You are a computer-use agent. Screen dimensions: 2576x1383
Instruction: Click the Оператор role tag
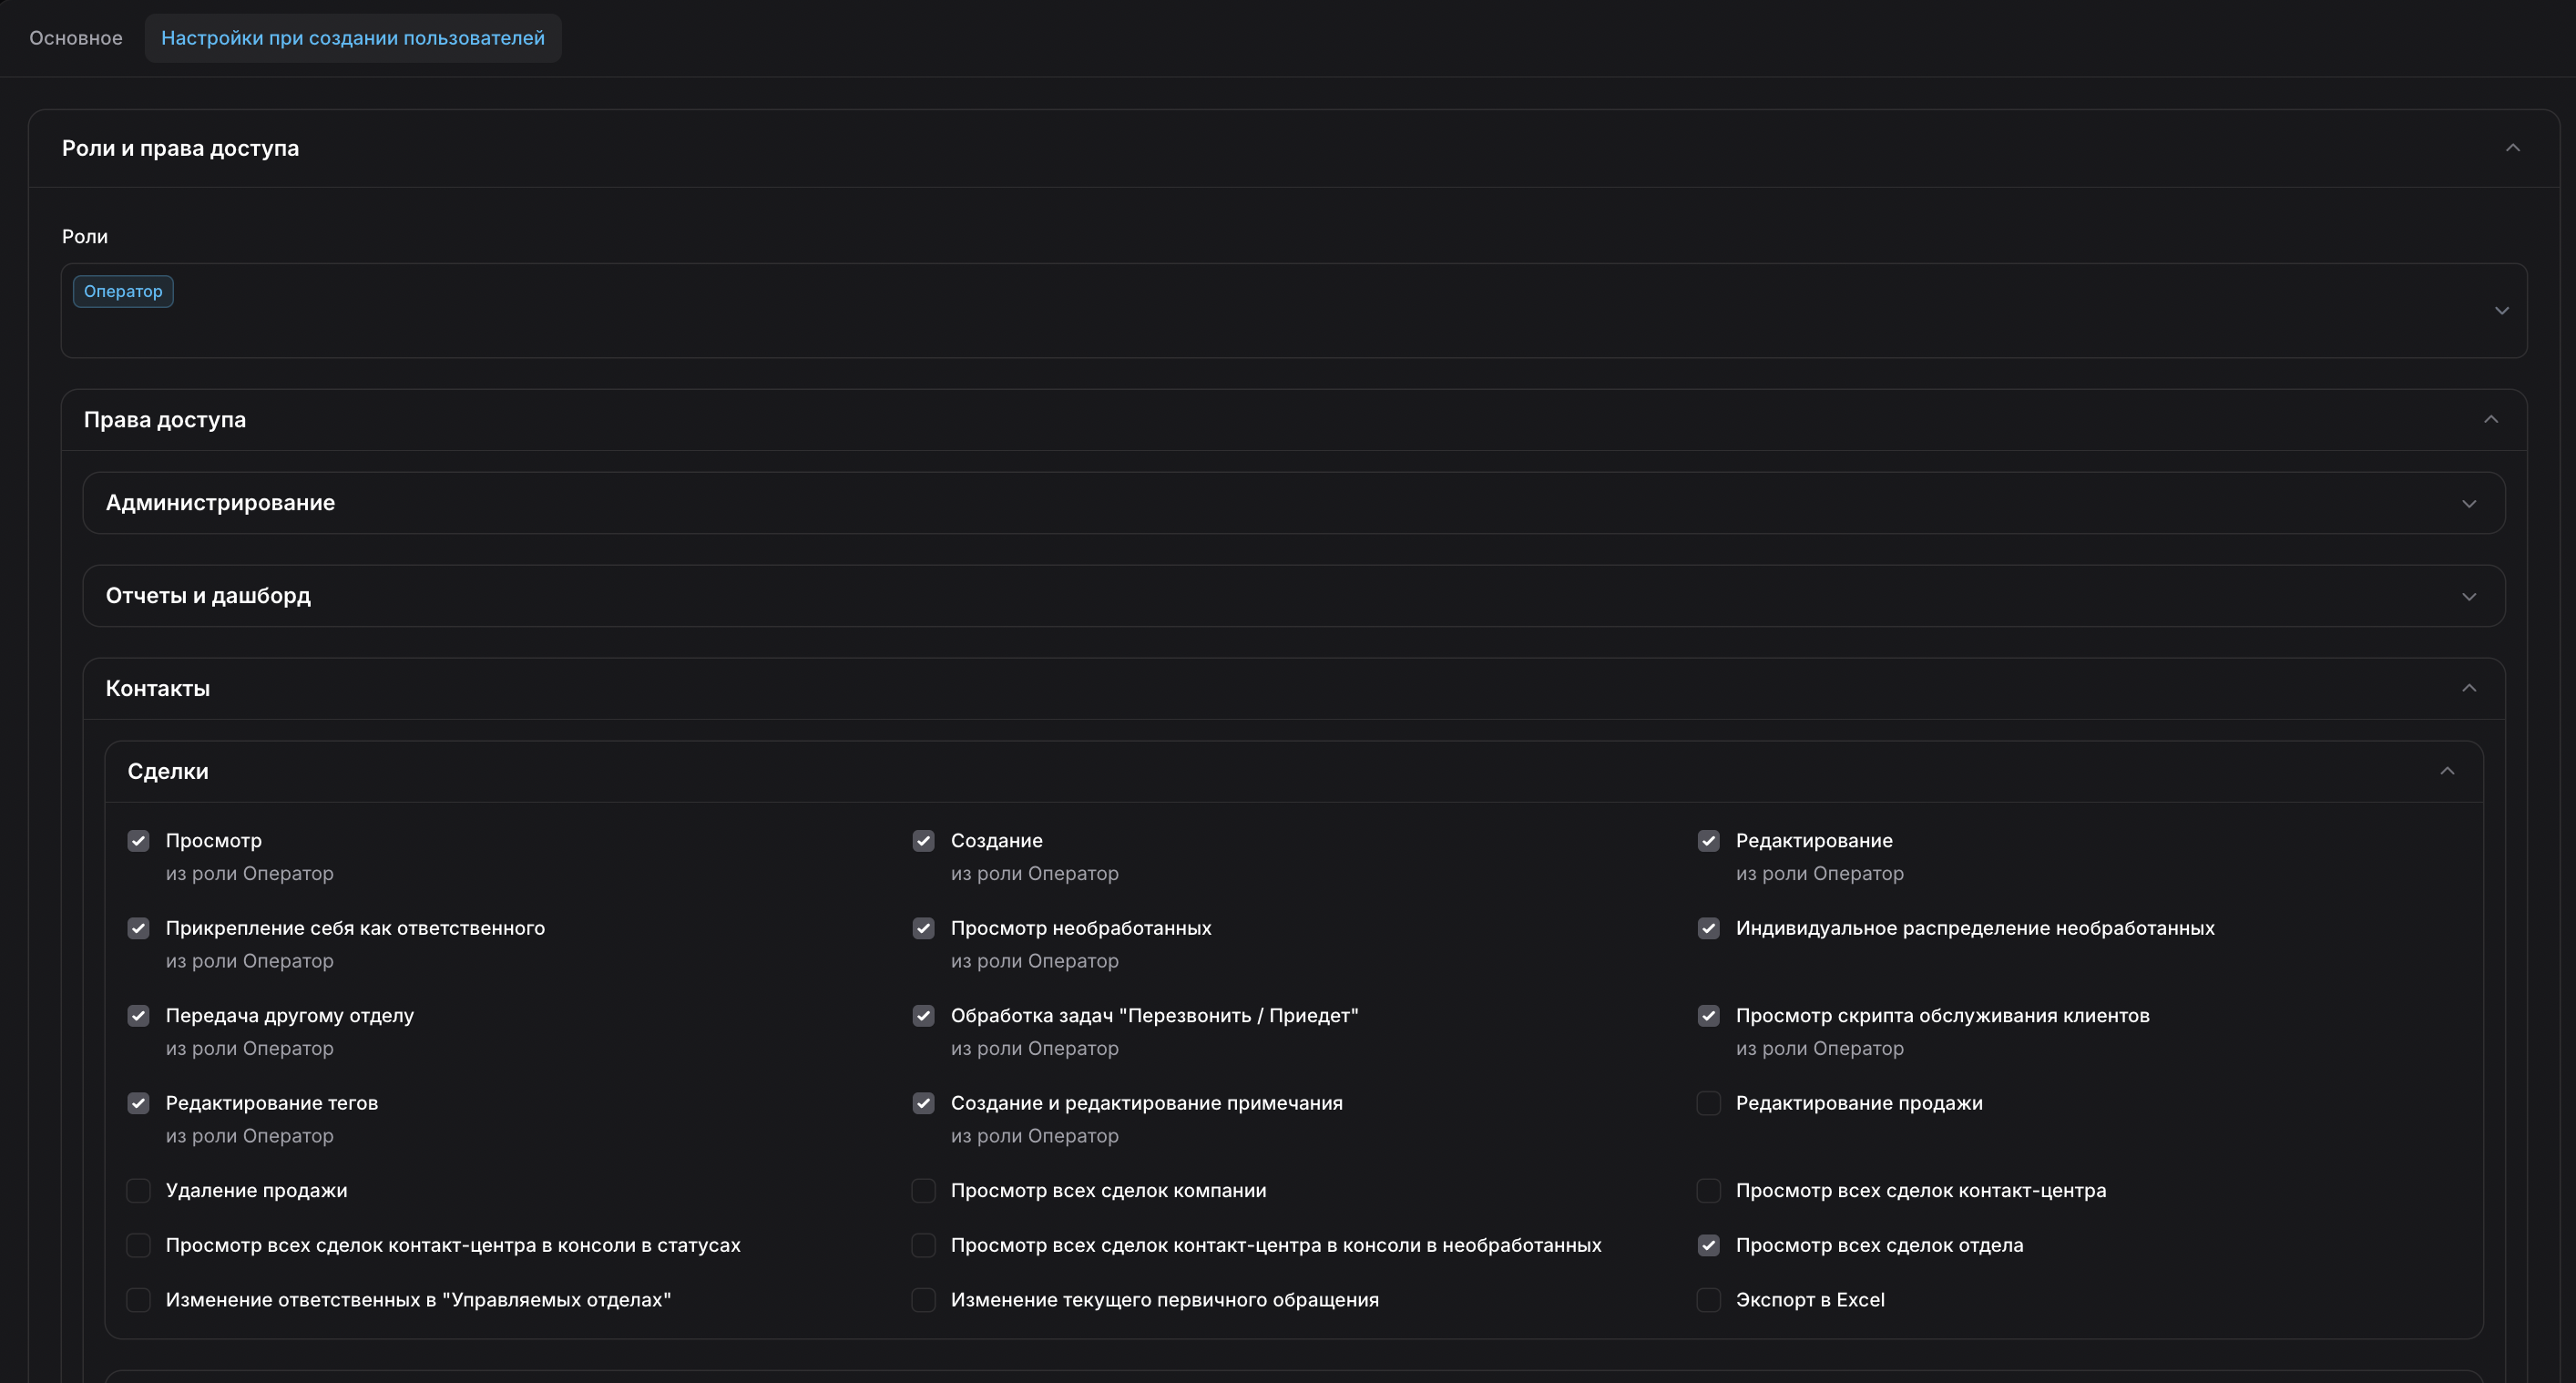123,291
